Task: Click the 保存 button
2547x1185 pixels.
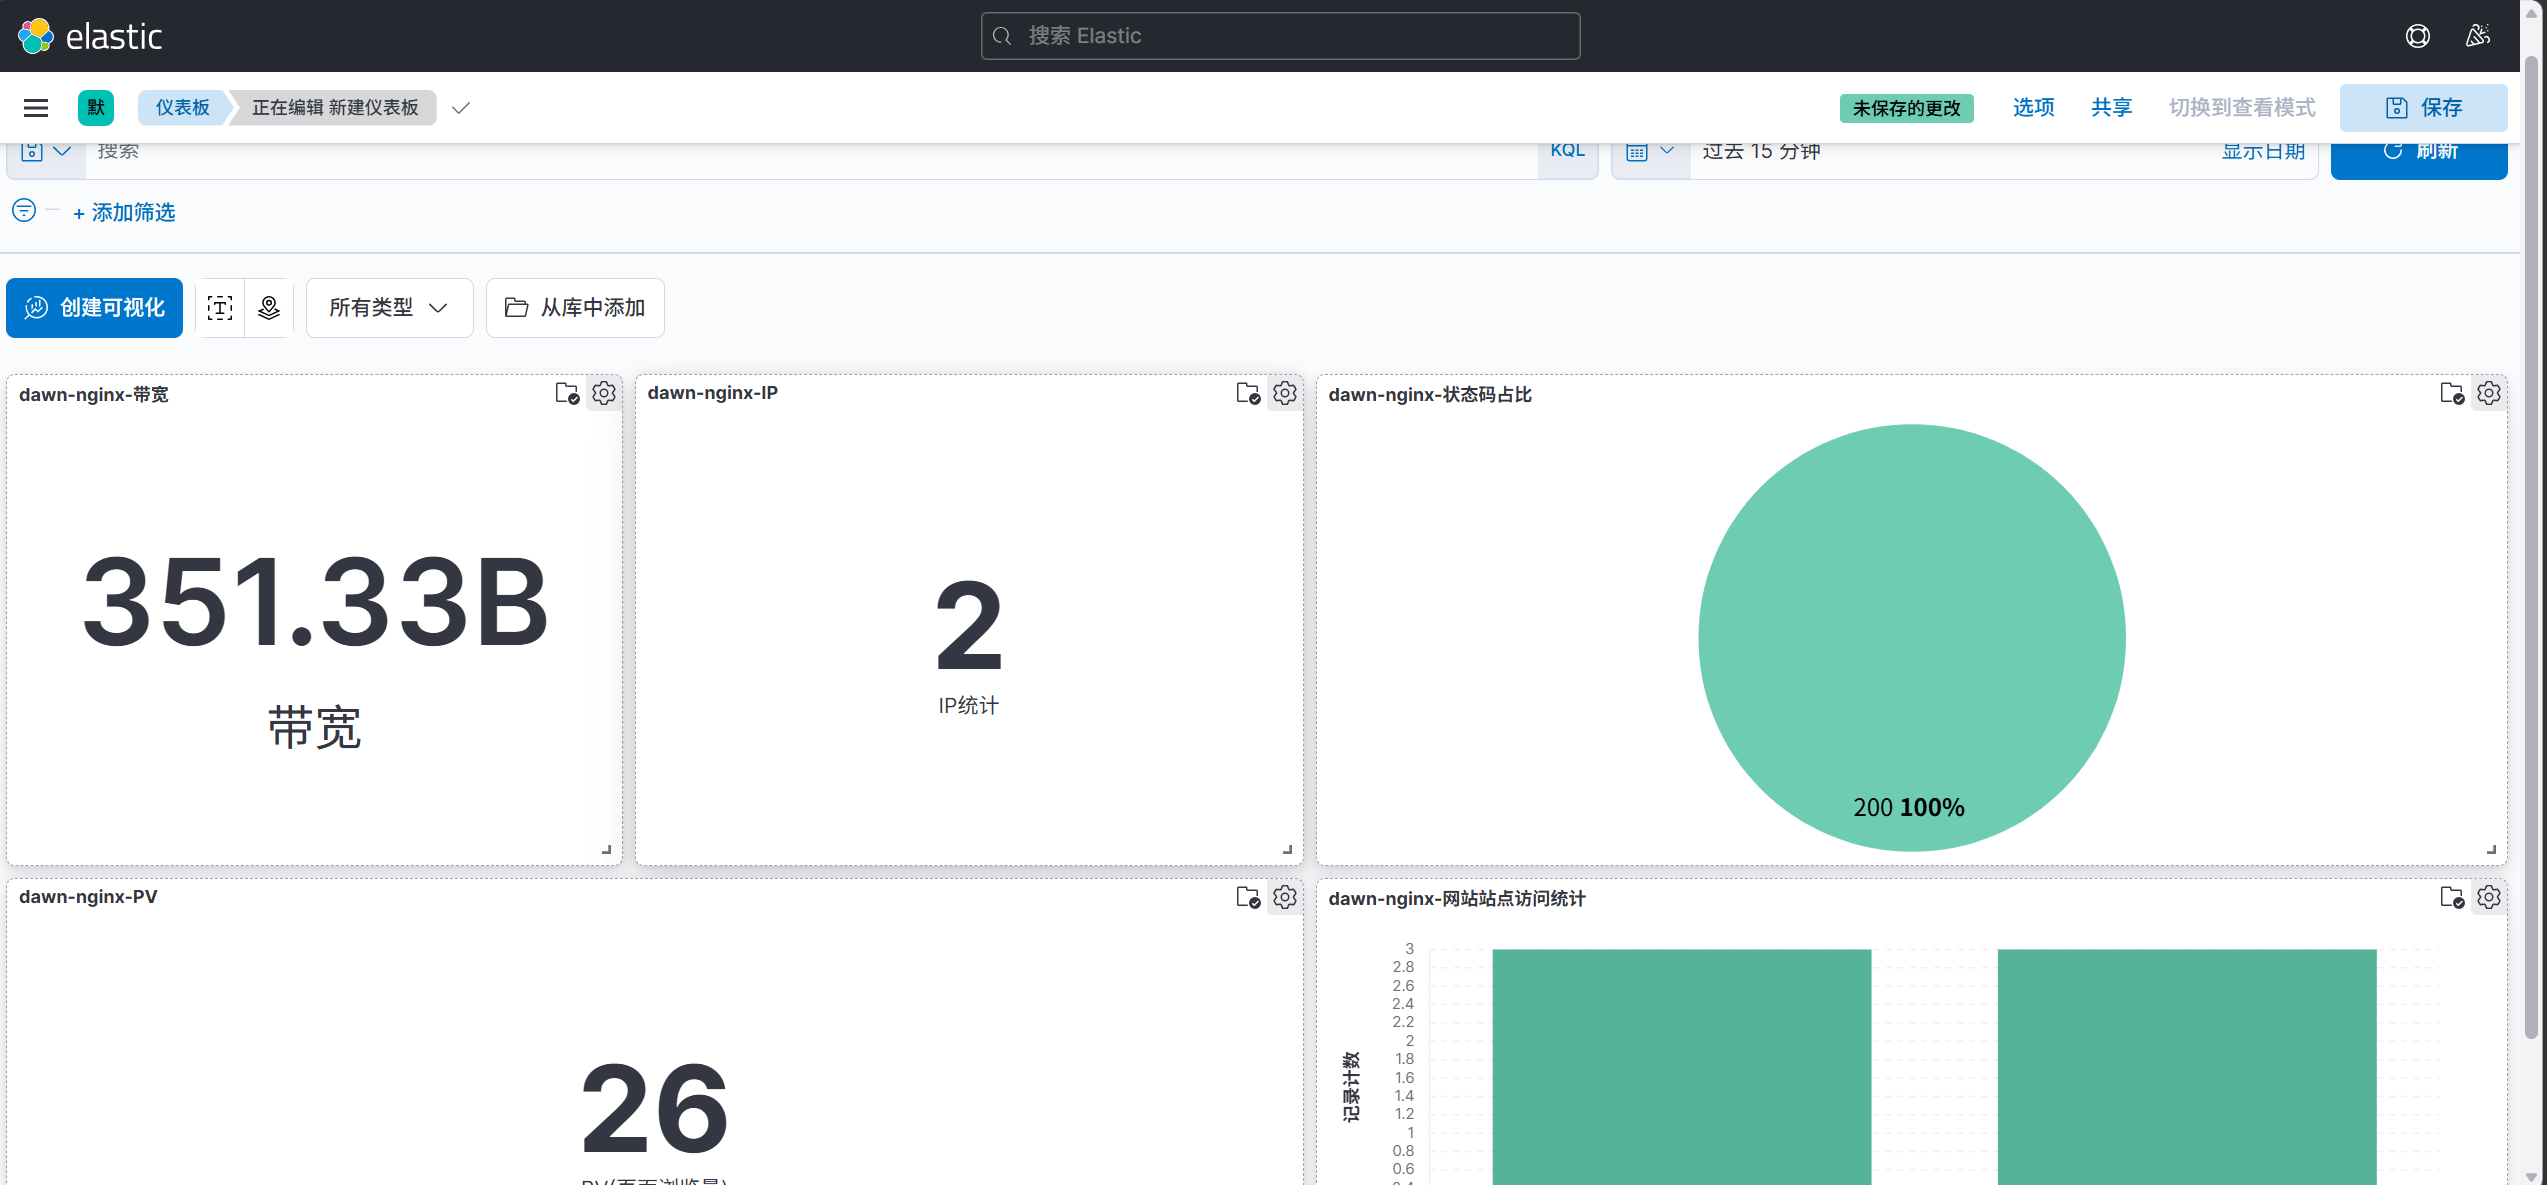Action: point(2423,108)
